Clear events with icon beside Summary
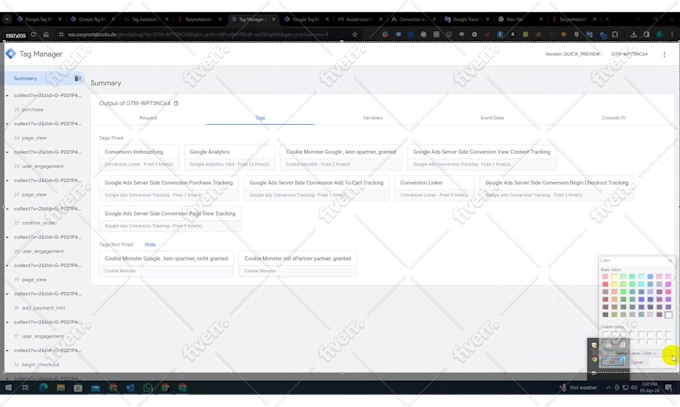This screenshot has width=680, height=407. tap(78, 78)
